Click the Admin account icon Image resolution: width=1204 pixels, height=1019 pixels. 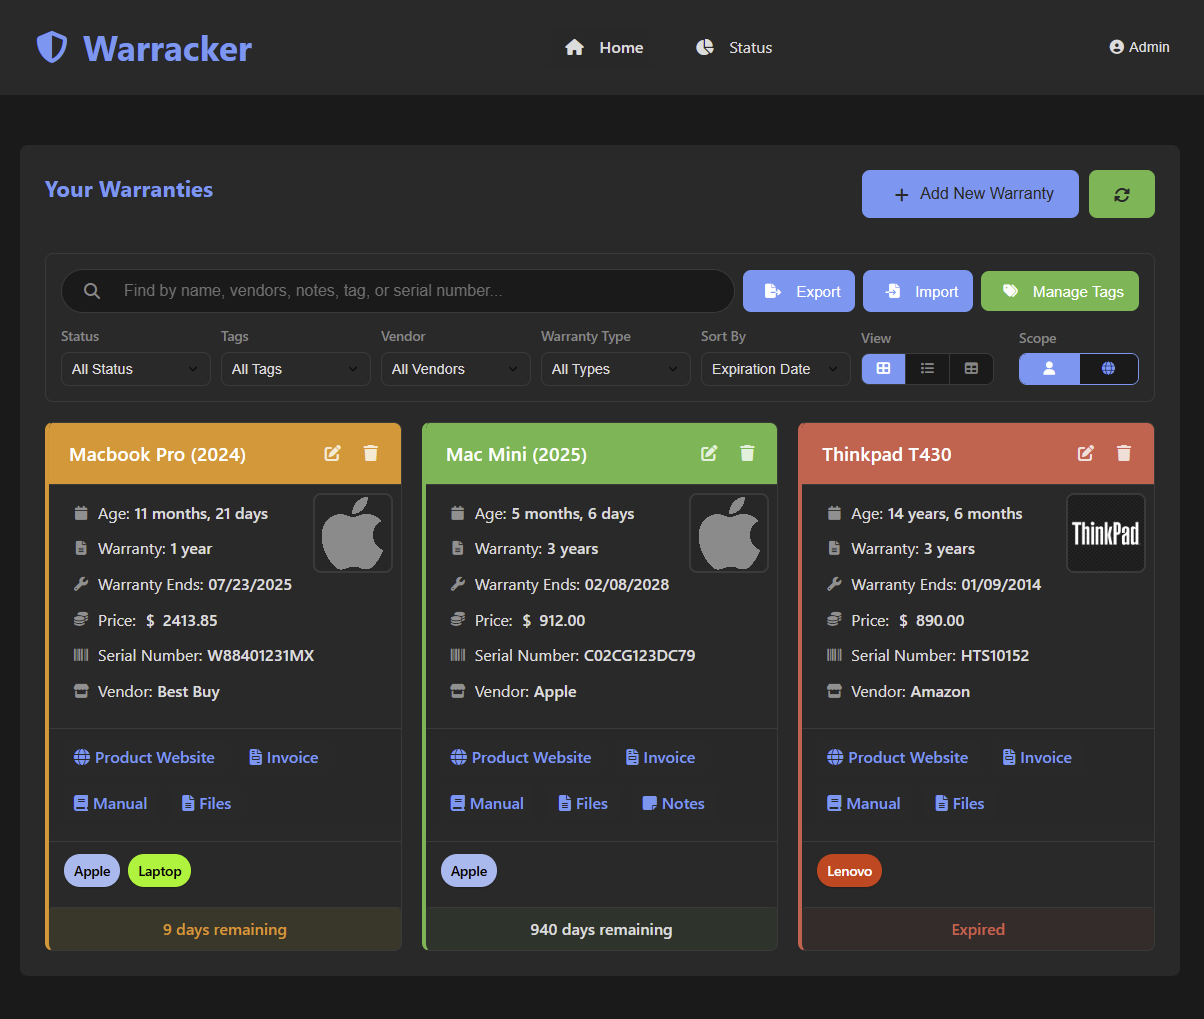(1114, 46)
